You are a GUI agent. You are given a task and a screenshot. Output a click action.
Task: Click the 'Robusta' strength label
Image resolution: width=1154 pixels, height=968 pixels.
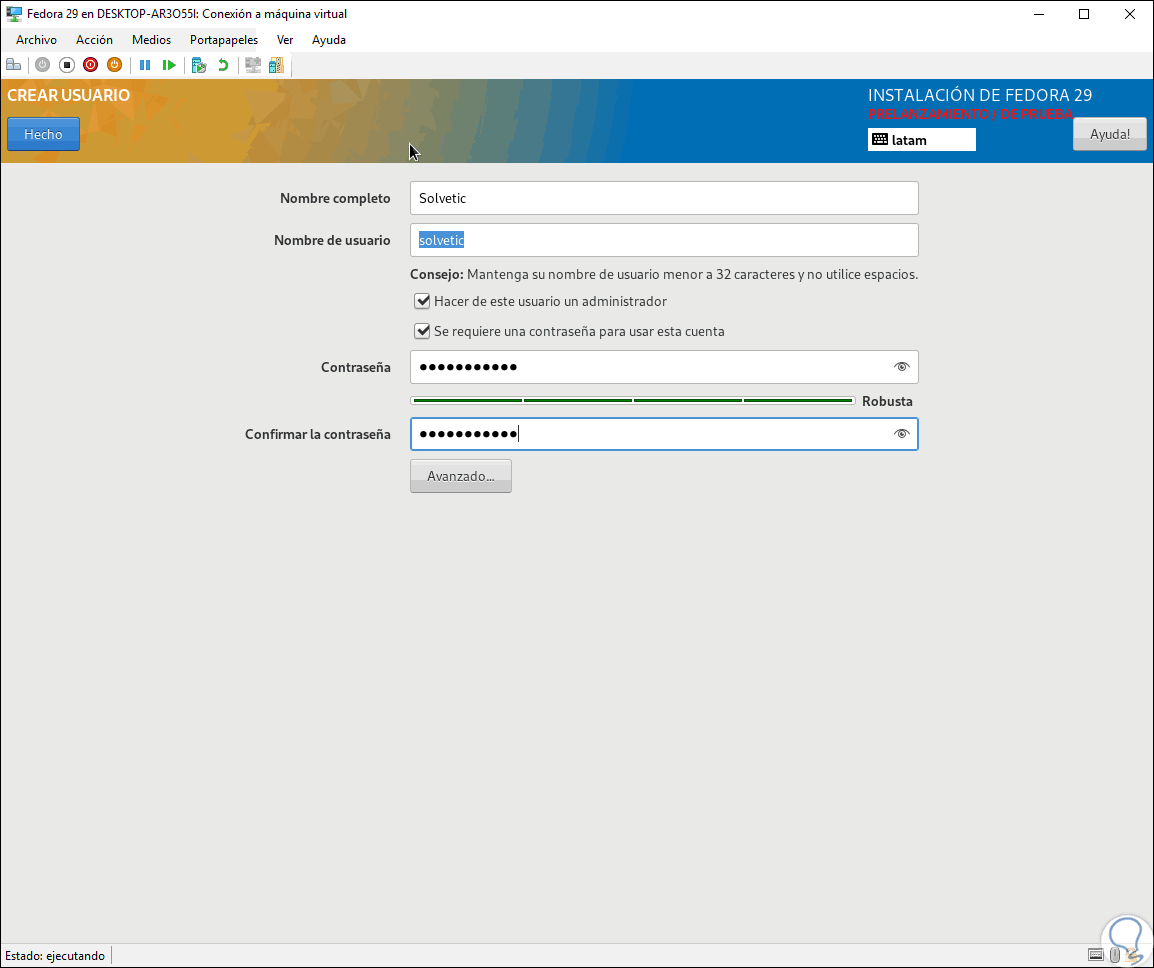[x=887, y=401]
